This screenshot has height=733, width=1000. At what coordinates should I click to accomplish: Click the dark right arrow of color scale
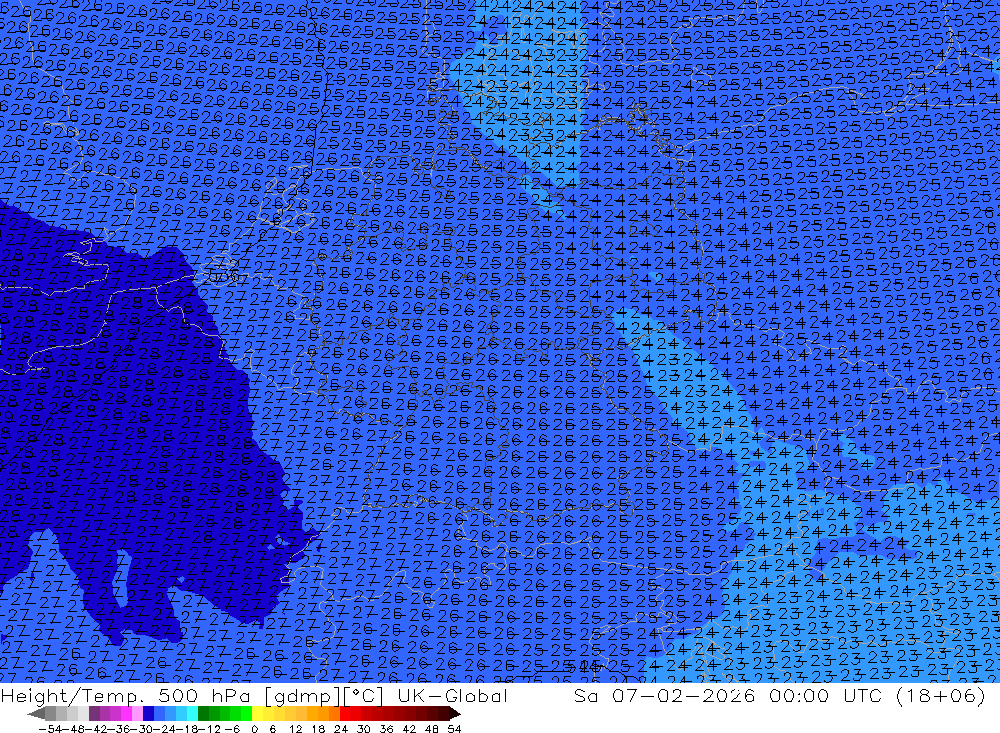pyautogui.click(x=455, y=713)
